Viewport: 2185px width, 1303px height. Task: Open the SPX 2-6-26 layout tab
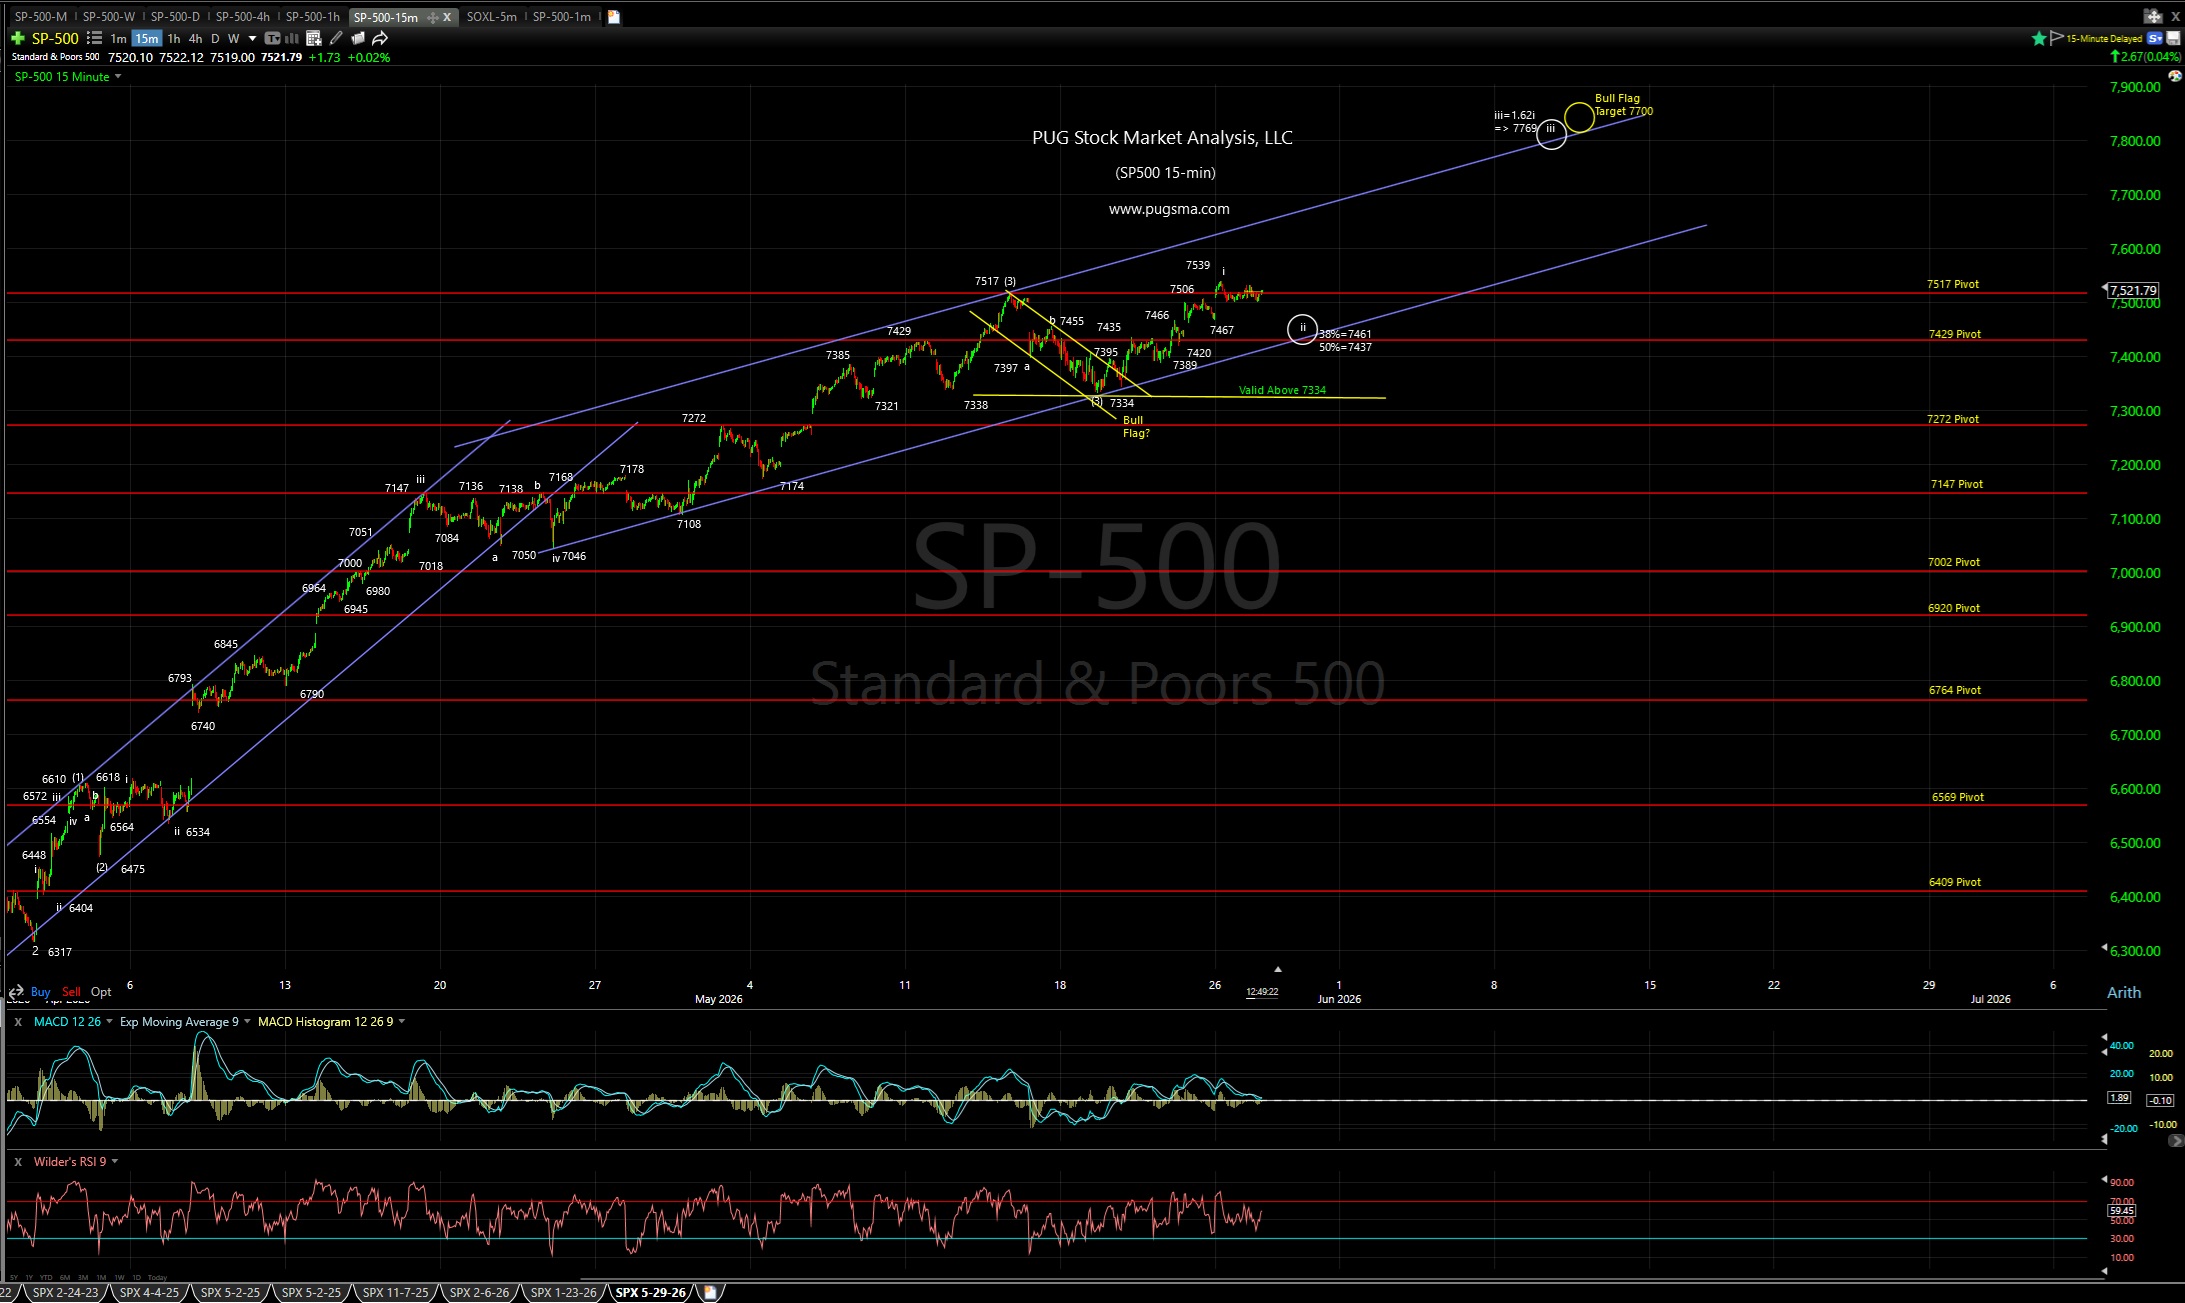[480, 1292]
